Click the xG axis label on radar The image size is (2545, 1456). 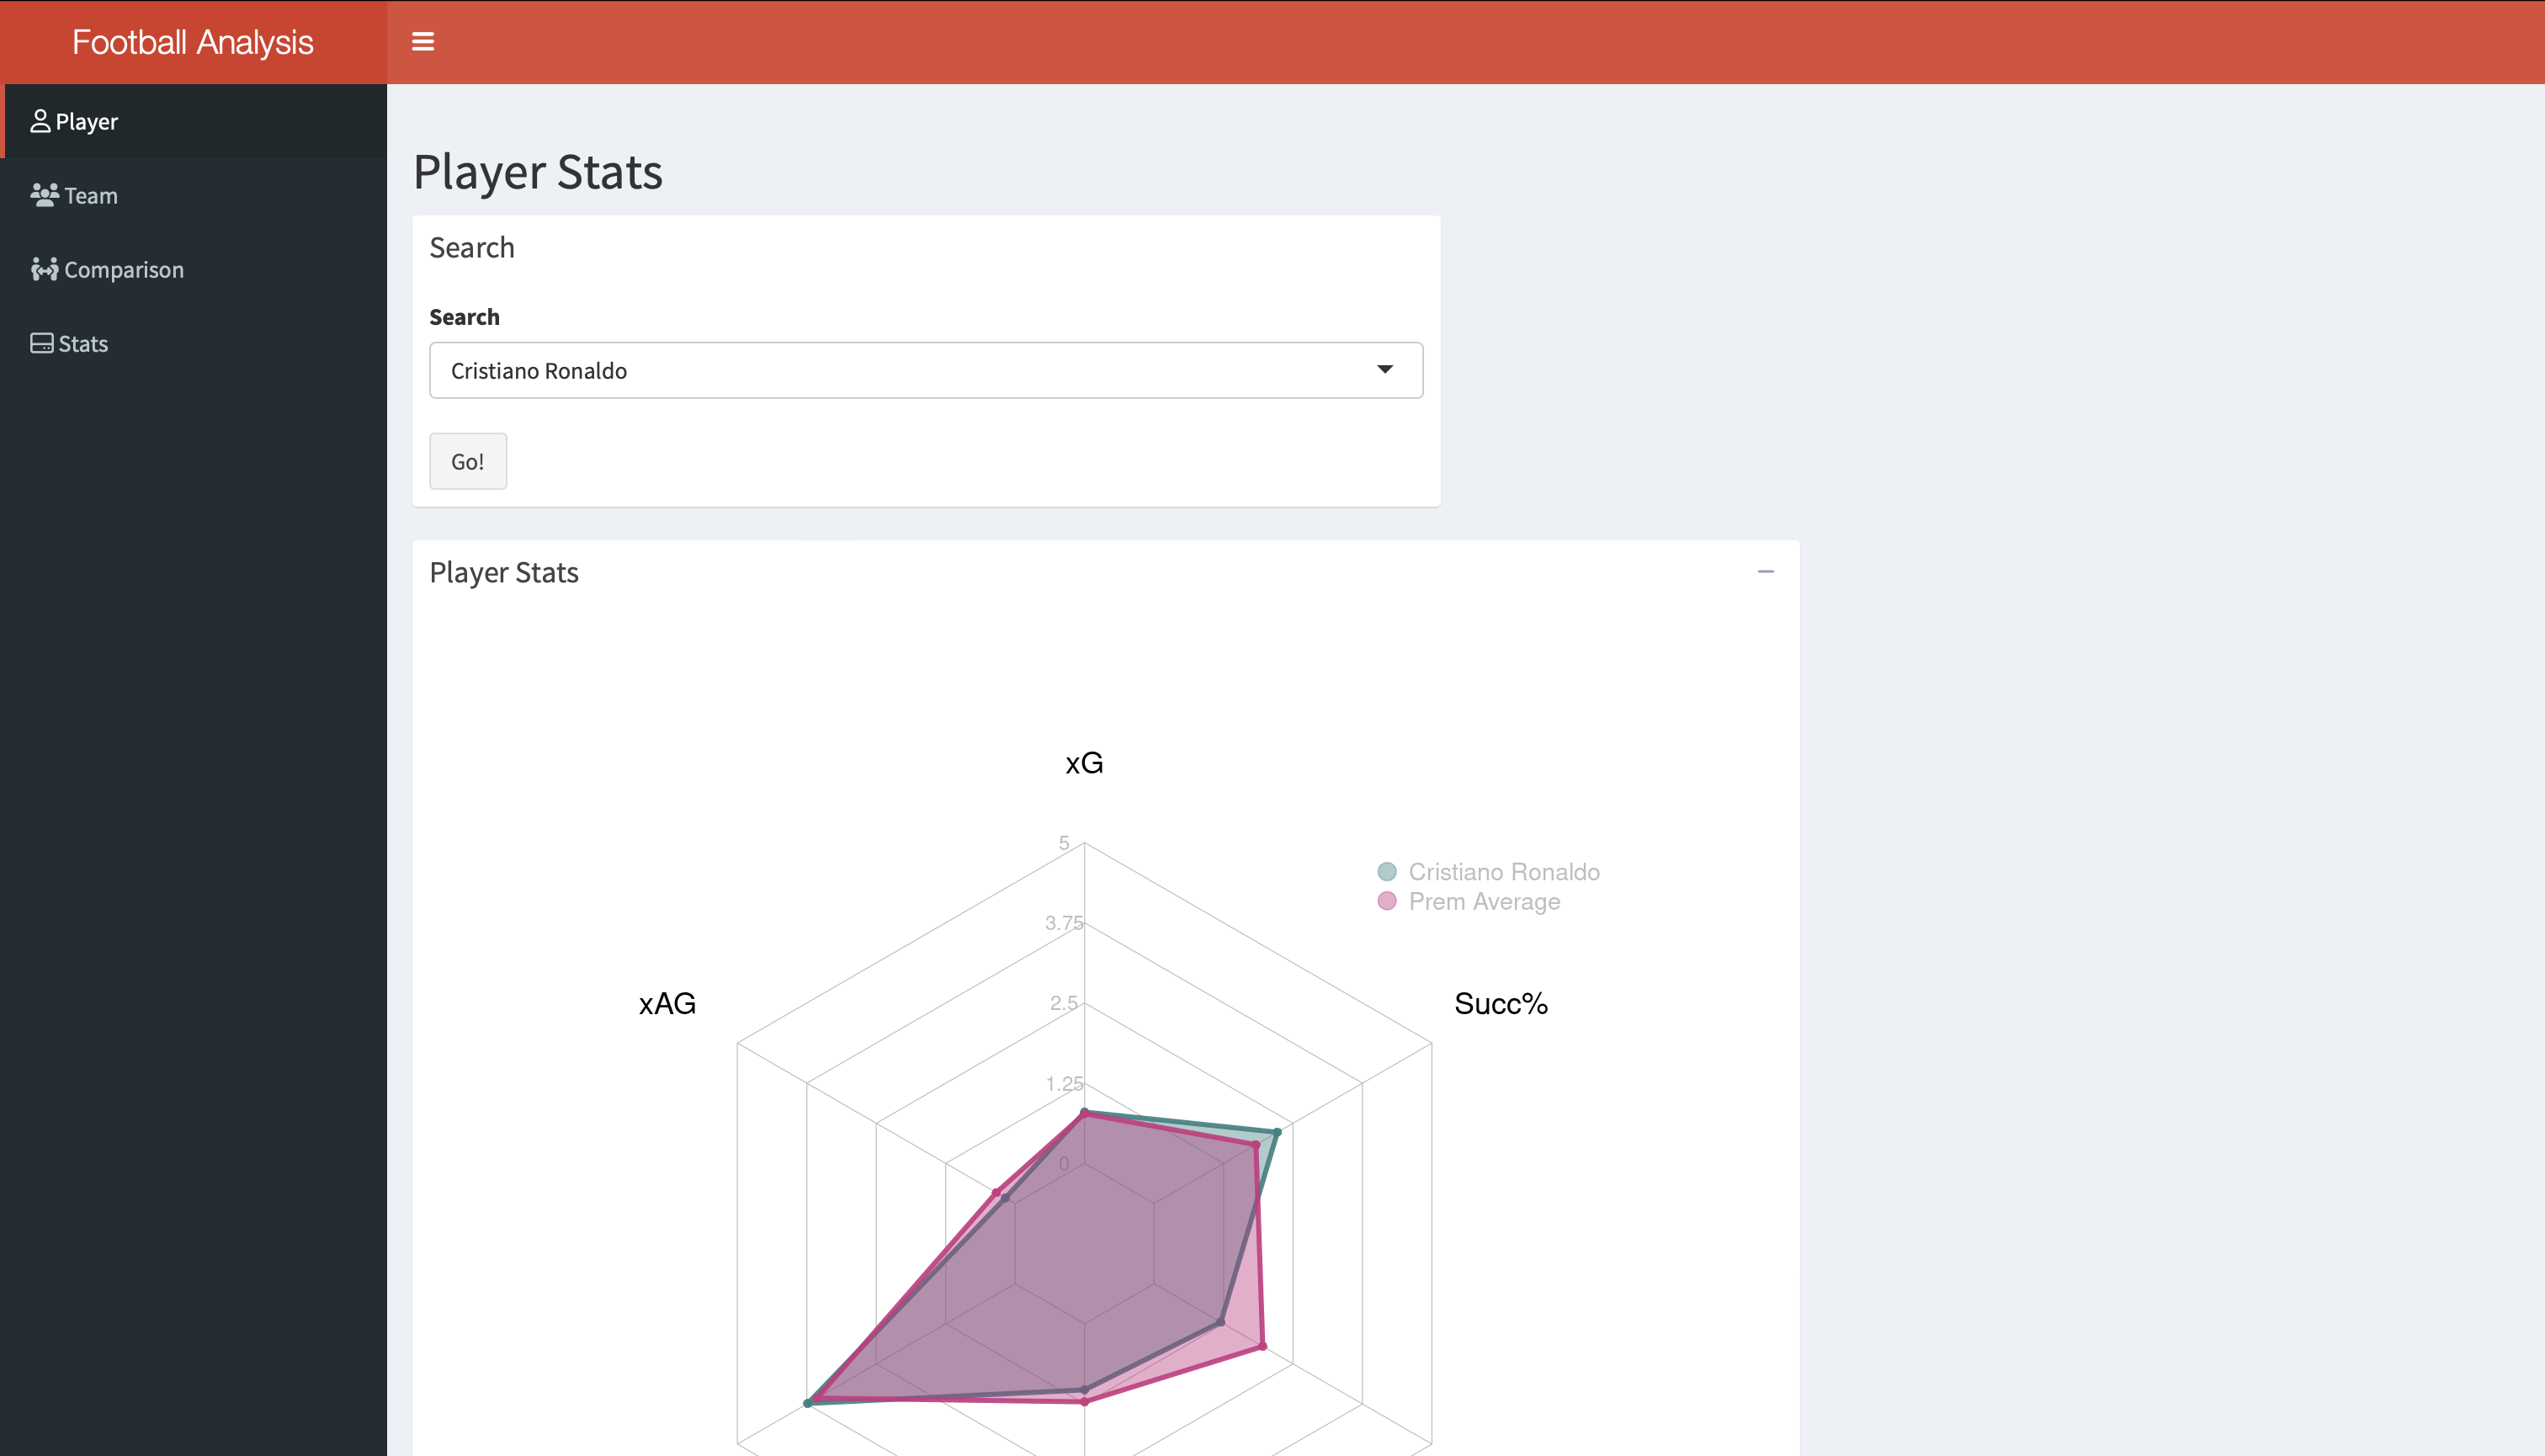click(x=1084, y=764)
